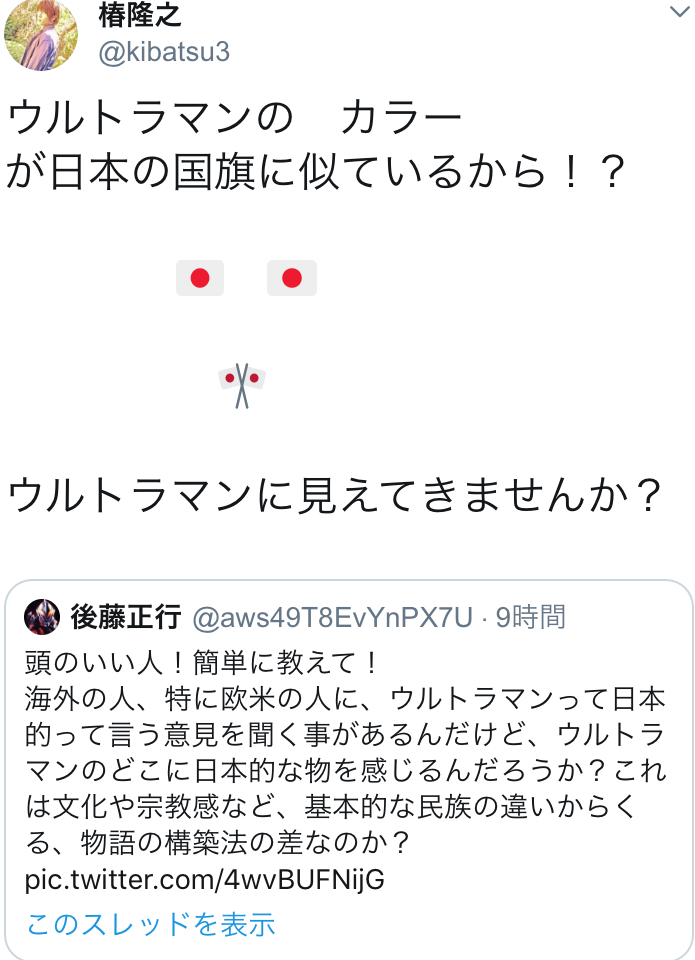This screenshot has height=960, width=695.
Task: Click the left Japanese flag emoji
Action: tap(200, 278)
